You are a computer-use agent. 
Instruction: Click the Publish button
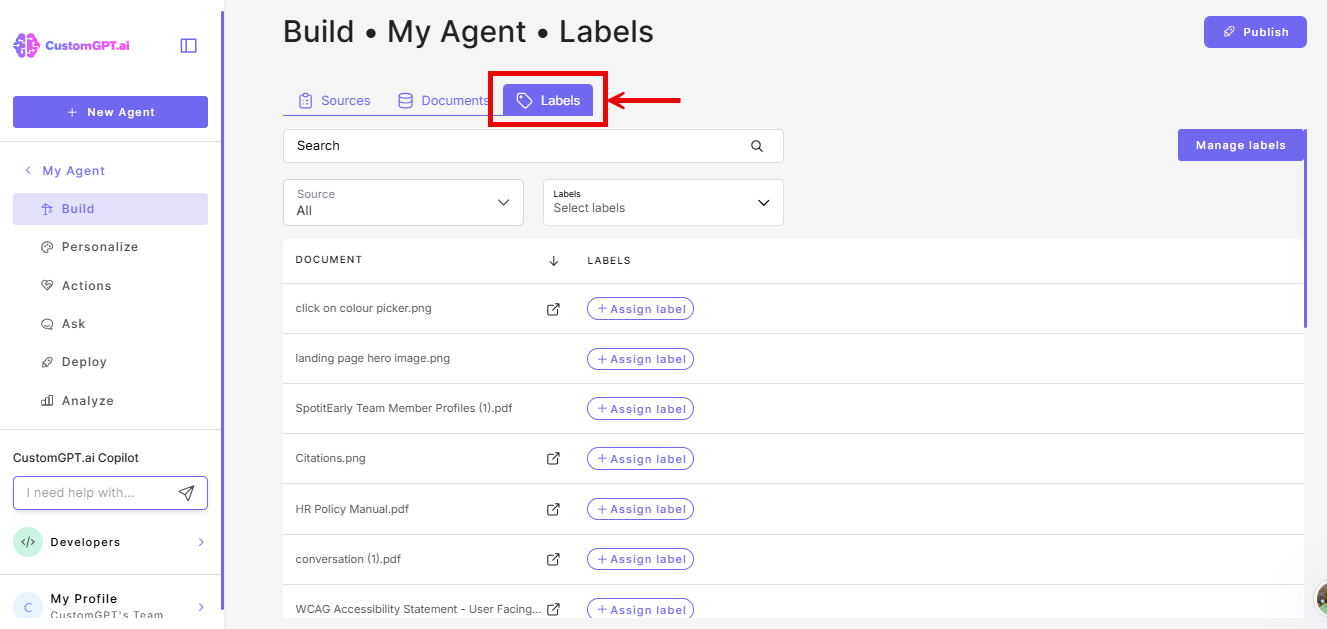point(1254,31)
